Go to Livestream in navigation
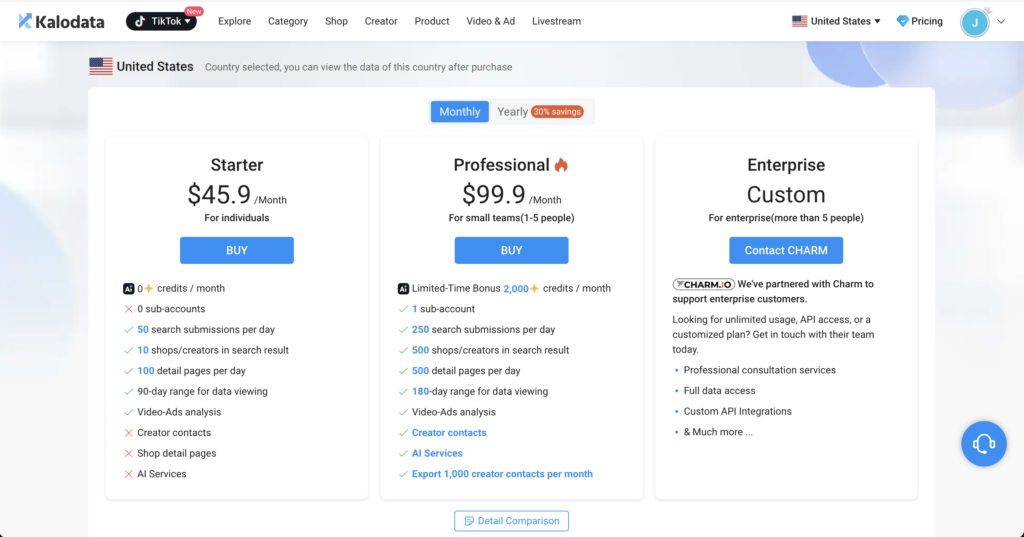Screen dimensions: 1024x537 tap(556, 21)
